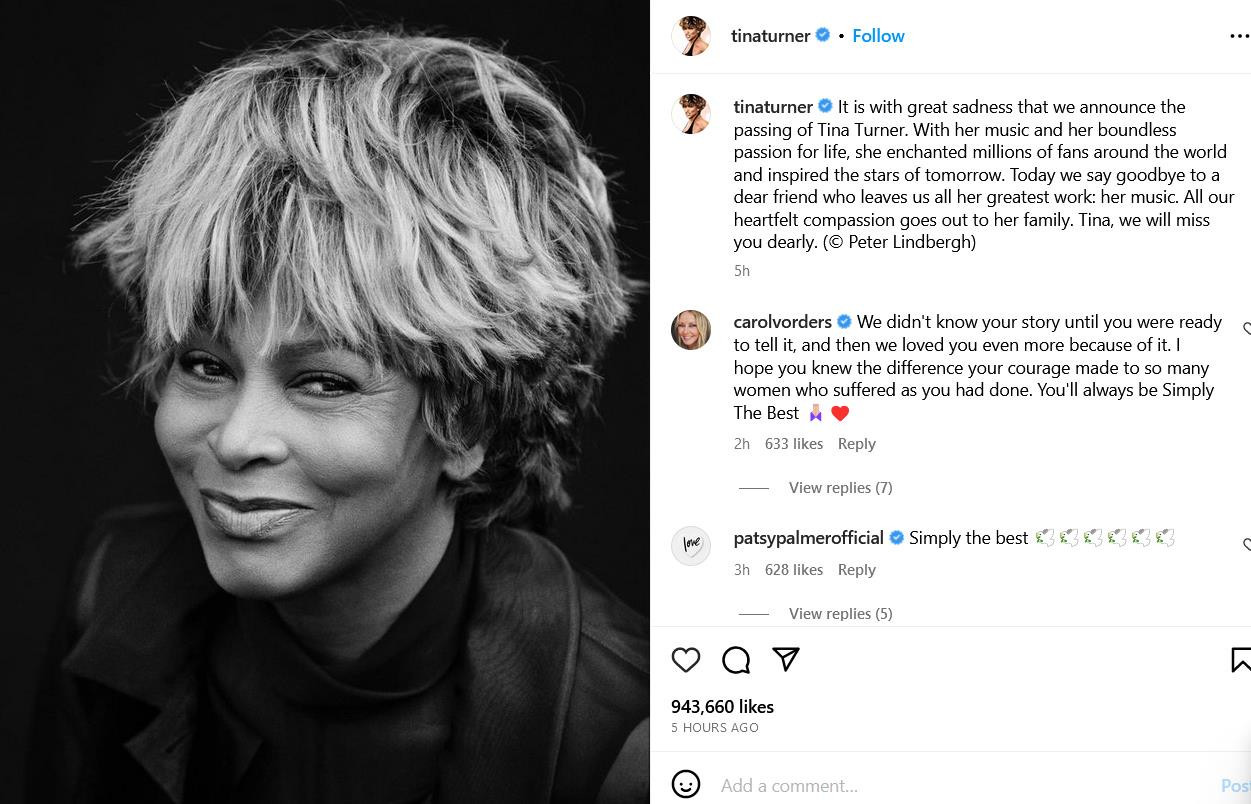The image size is (1251, 804).
Task: Expand View replies (5)
Action: click(840, 614)
